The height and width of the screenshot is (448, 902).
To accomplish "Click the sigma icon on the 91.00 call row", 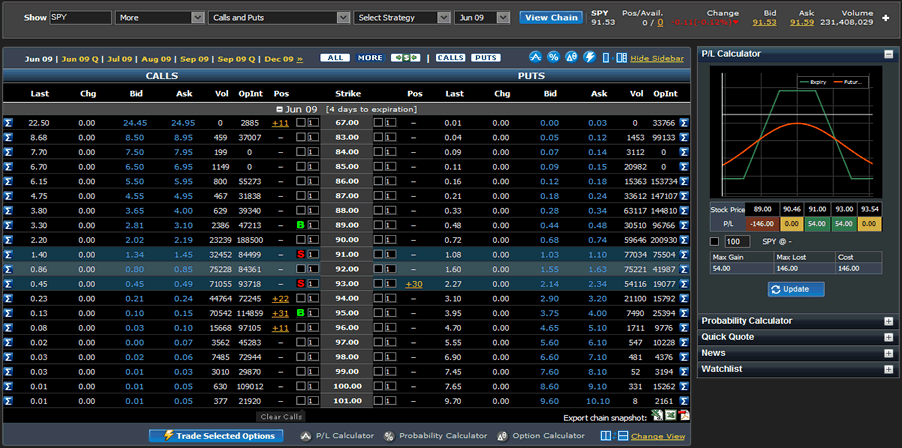I will 8,254.
